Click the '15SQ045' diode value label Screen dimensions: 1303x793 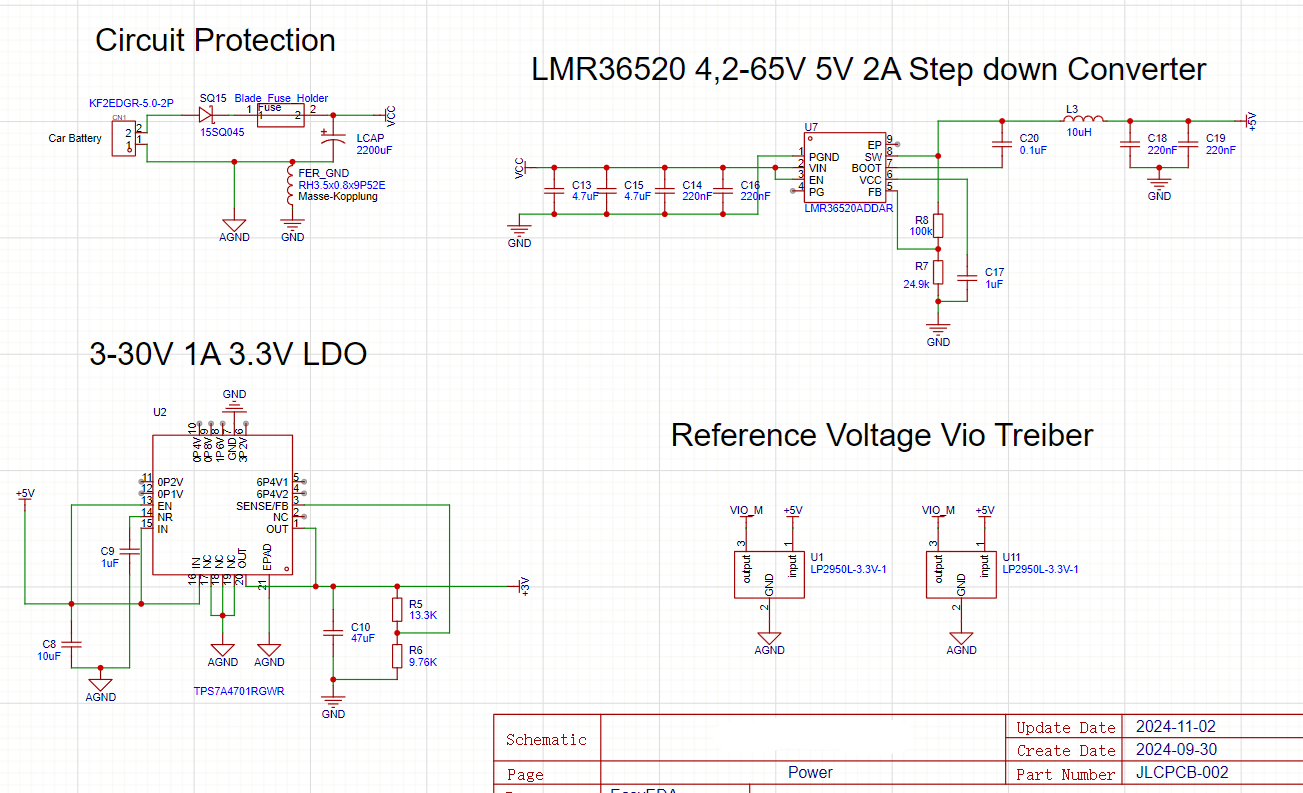pyautogui.click(x=222, y=132)
